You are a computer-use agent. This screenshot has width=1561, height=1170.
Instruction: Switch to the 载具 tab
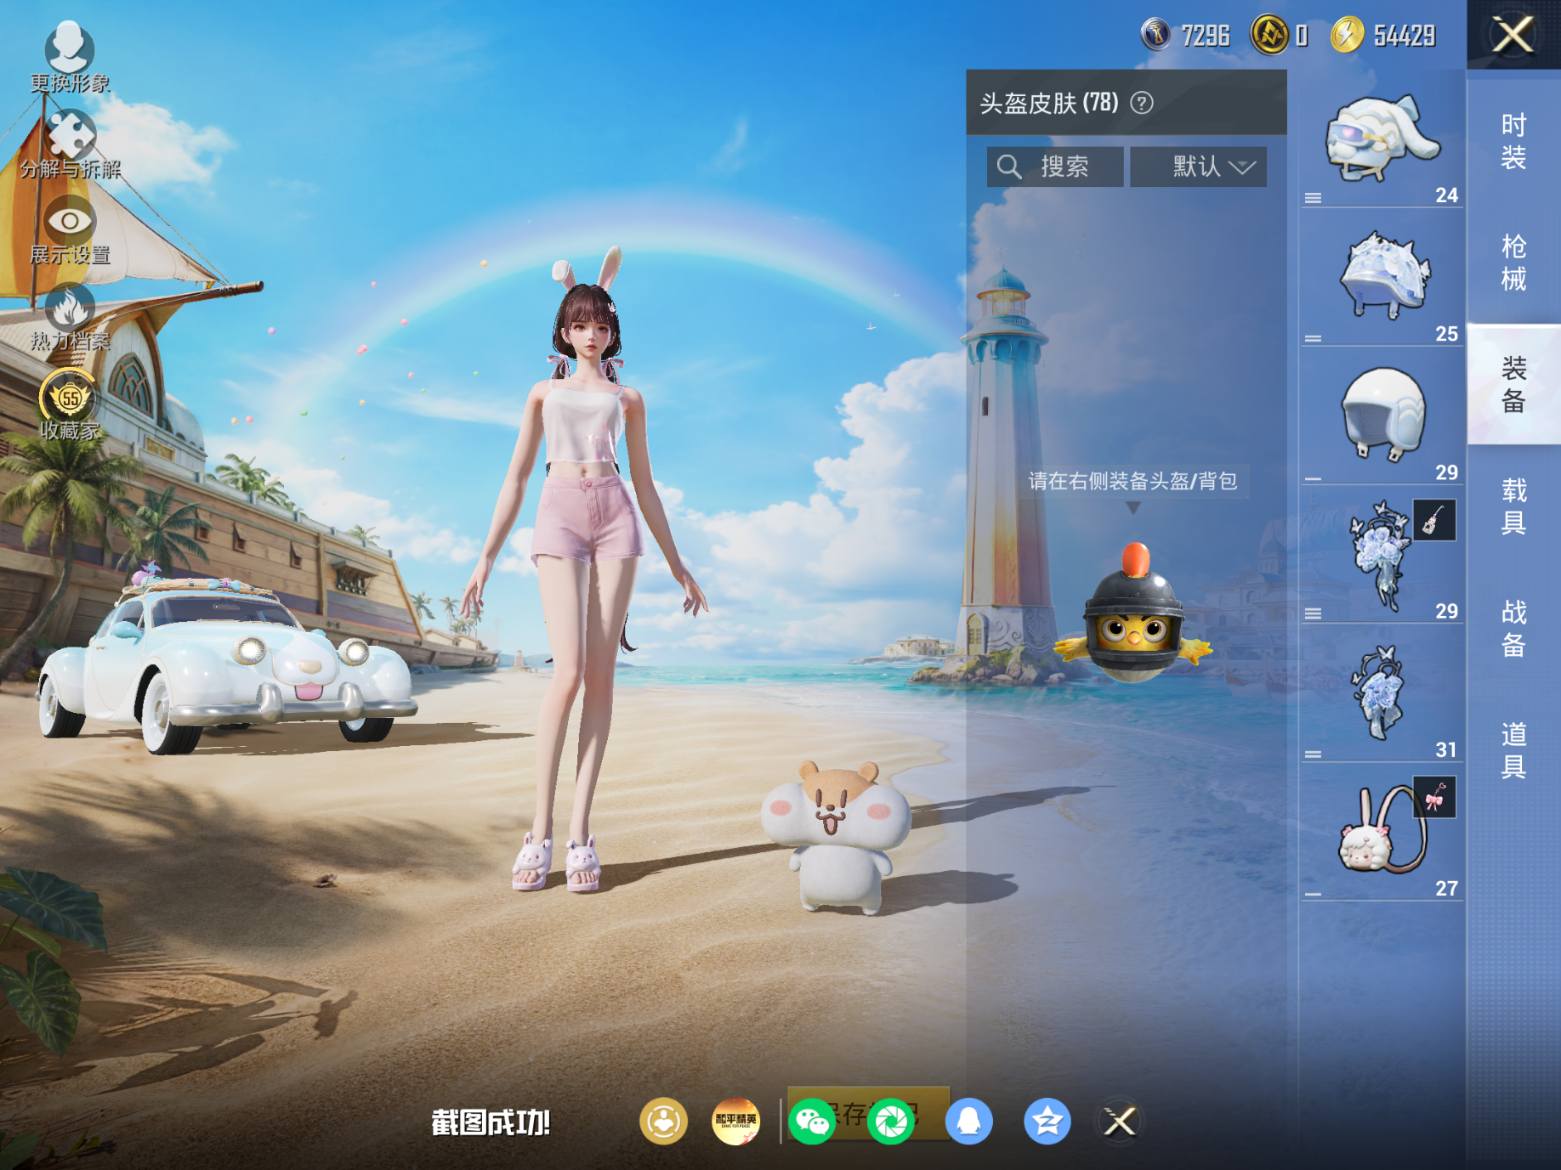coord(1514,506)
